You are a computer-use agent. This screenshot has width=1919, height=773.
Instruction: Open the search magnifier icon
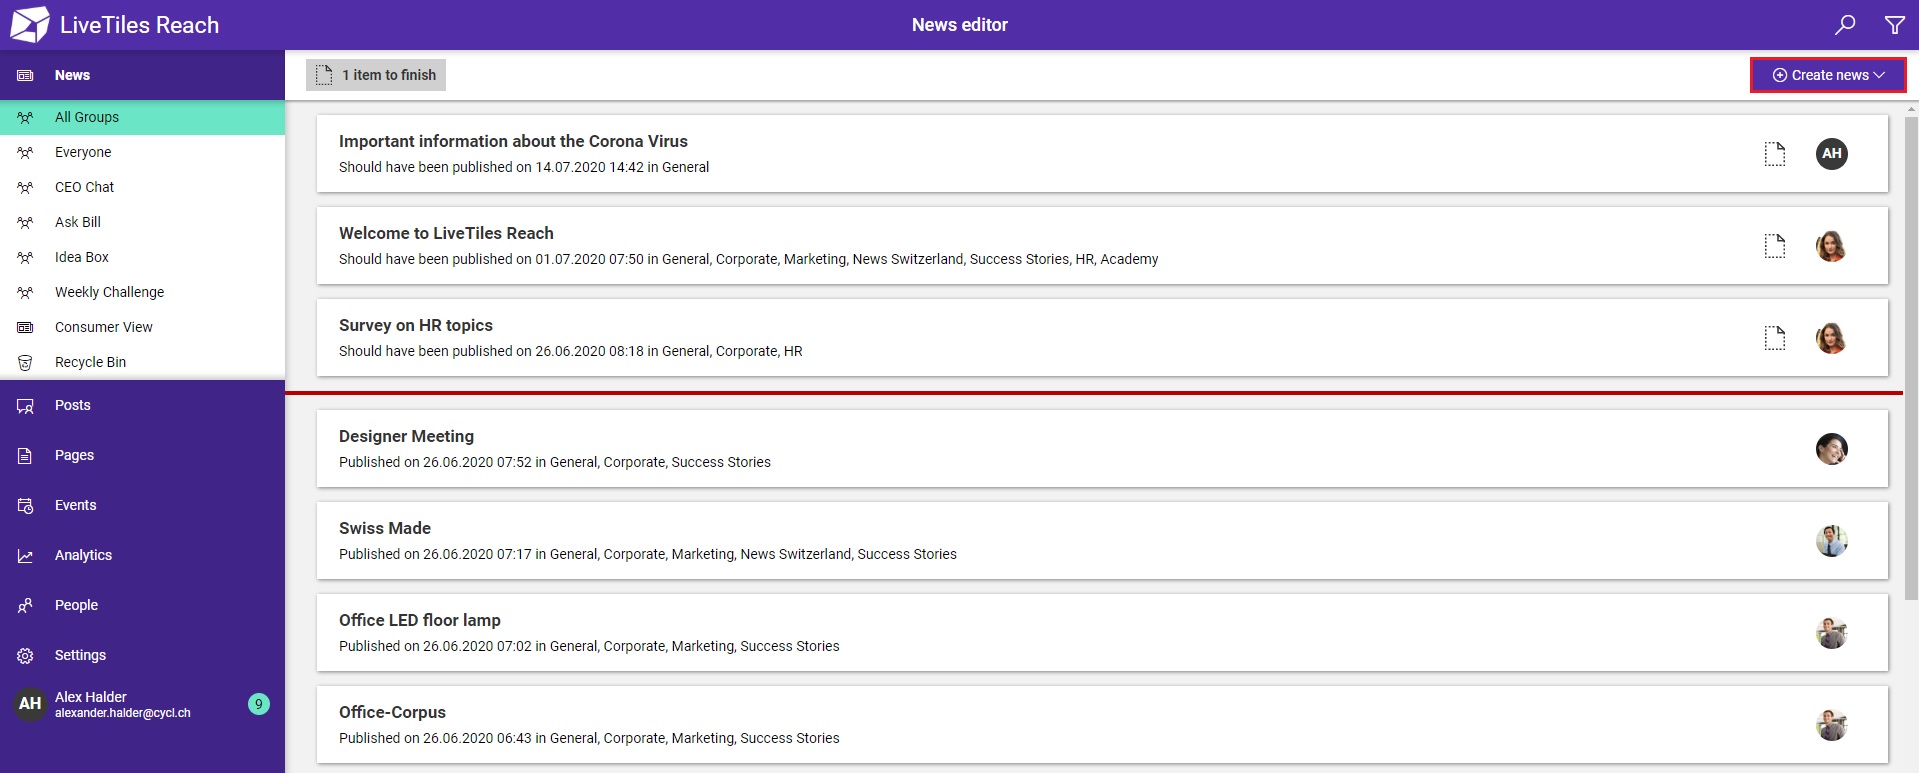[1845, 25]
